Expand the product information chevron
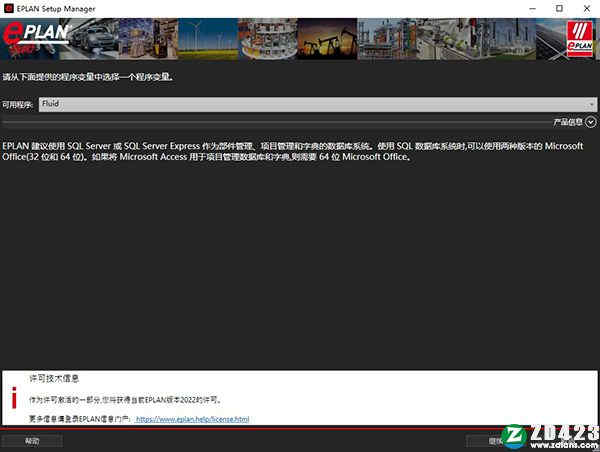The image size is (600, 452). [x=591, y=122]
